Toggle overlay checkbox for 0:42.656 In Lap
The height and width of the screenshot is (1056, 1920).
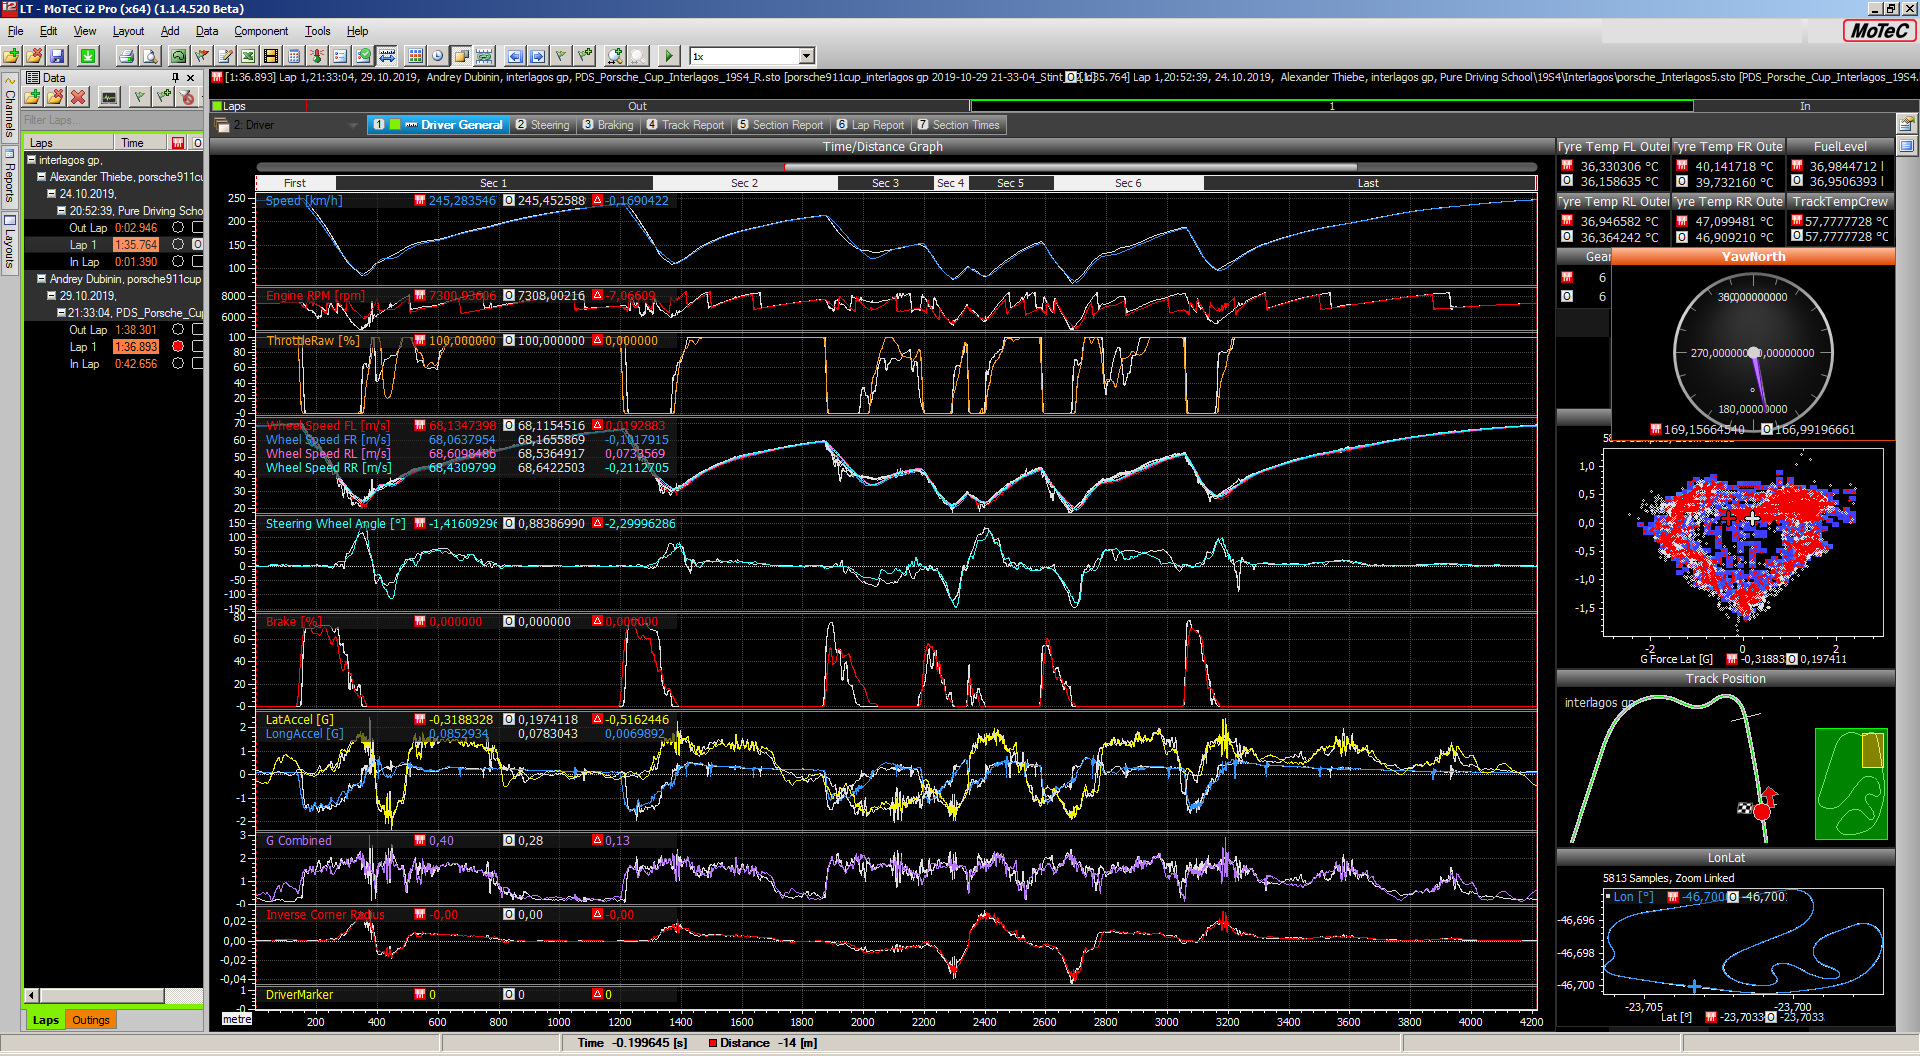[197, 363]
